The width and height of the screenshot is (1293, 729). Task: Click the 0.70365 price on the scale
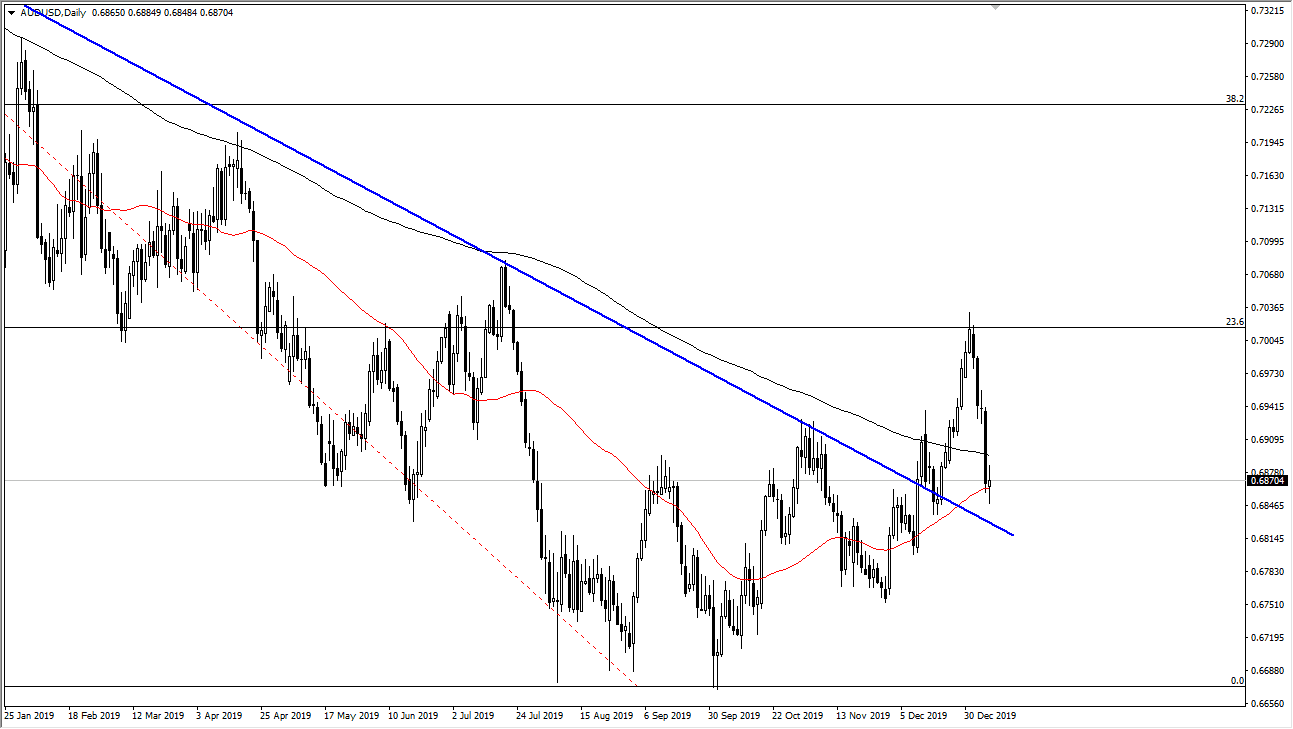tap(1266, 308)
